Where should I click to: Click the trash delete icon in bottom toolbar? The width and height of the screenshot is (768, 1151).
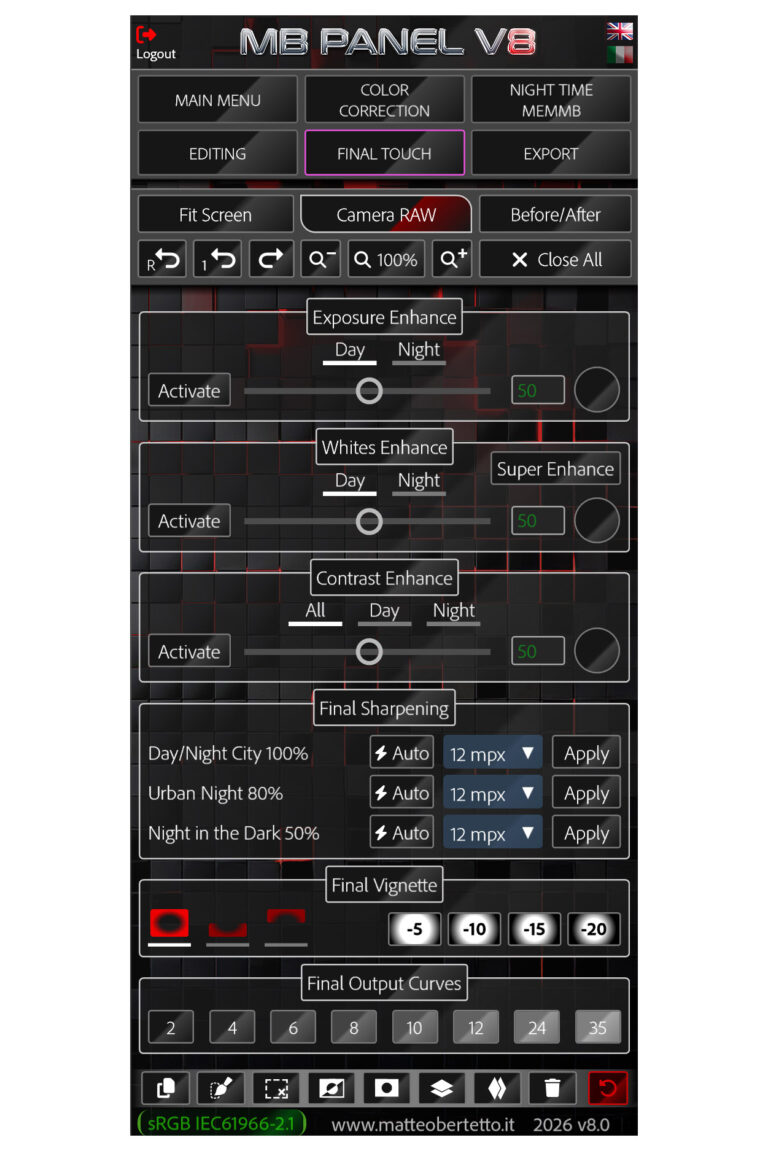(553, 1088)
